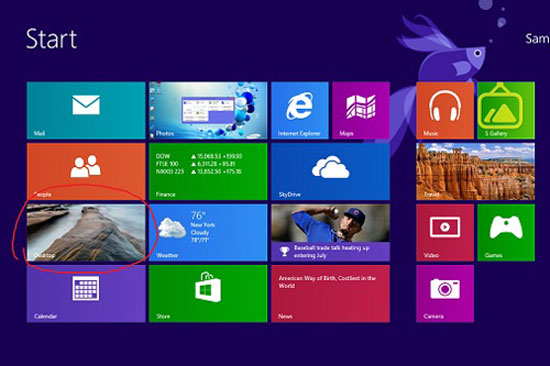Screen dimensions: 550x366
Task: Click the Start heading text
Action: [x=52, y=39]
